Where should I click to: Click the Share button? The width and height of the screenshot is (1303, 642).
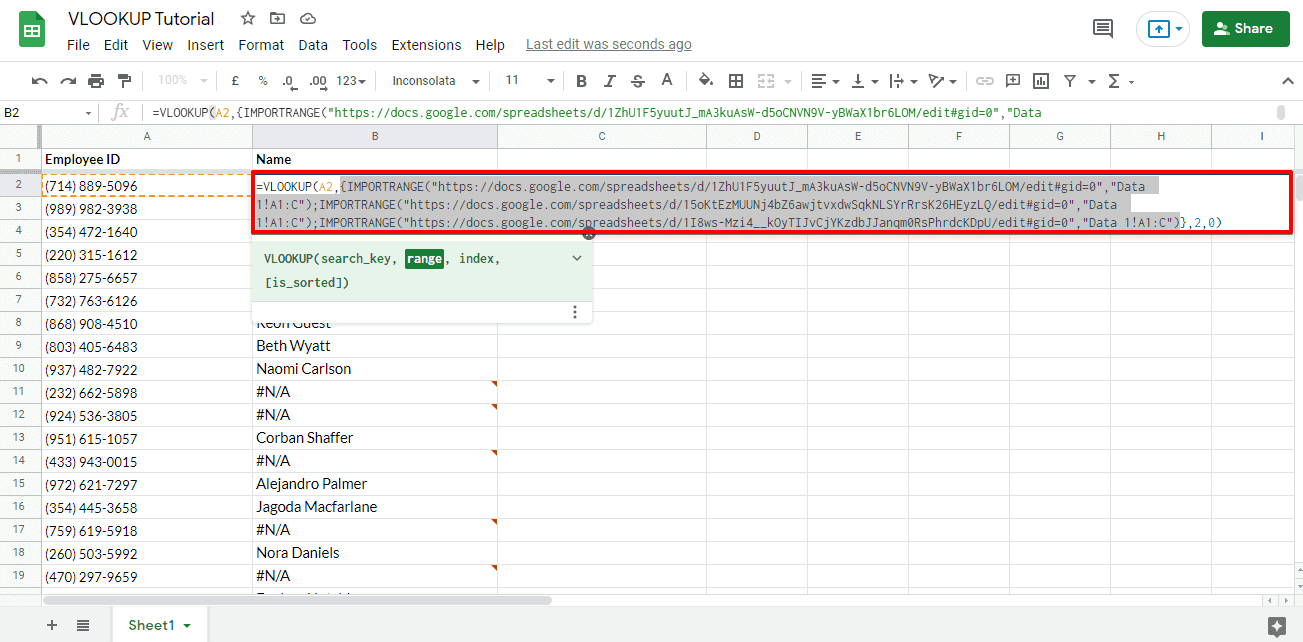tap(1245, 28)
